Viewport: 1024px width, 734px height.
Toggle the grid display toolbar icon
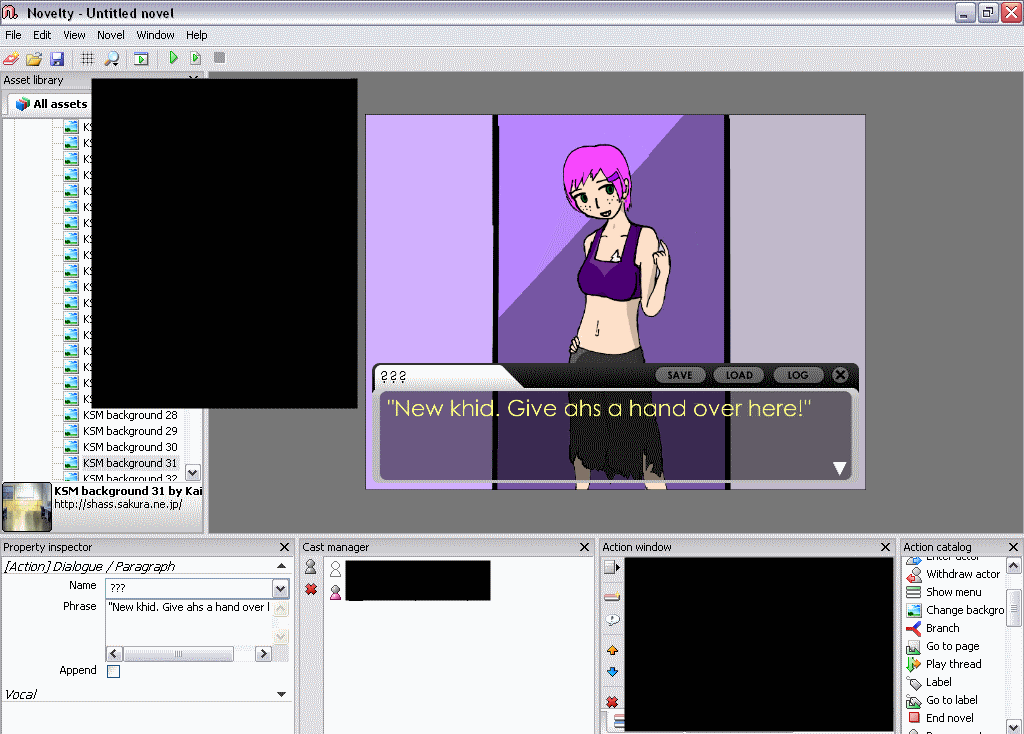point(88,59)
